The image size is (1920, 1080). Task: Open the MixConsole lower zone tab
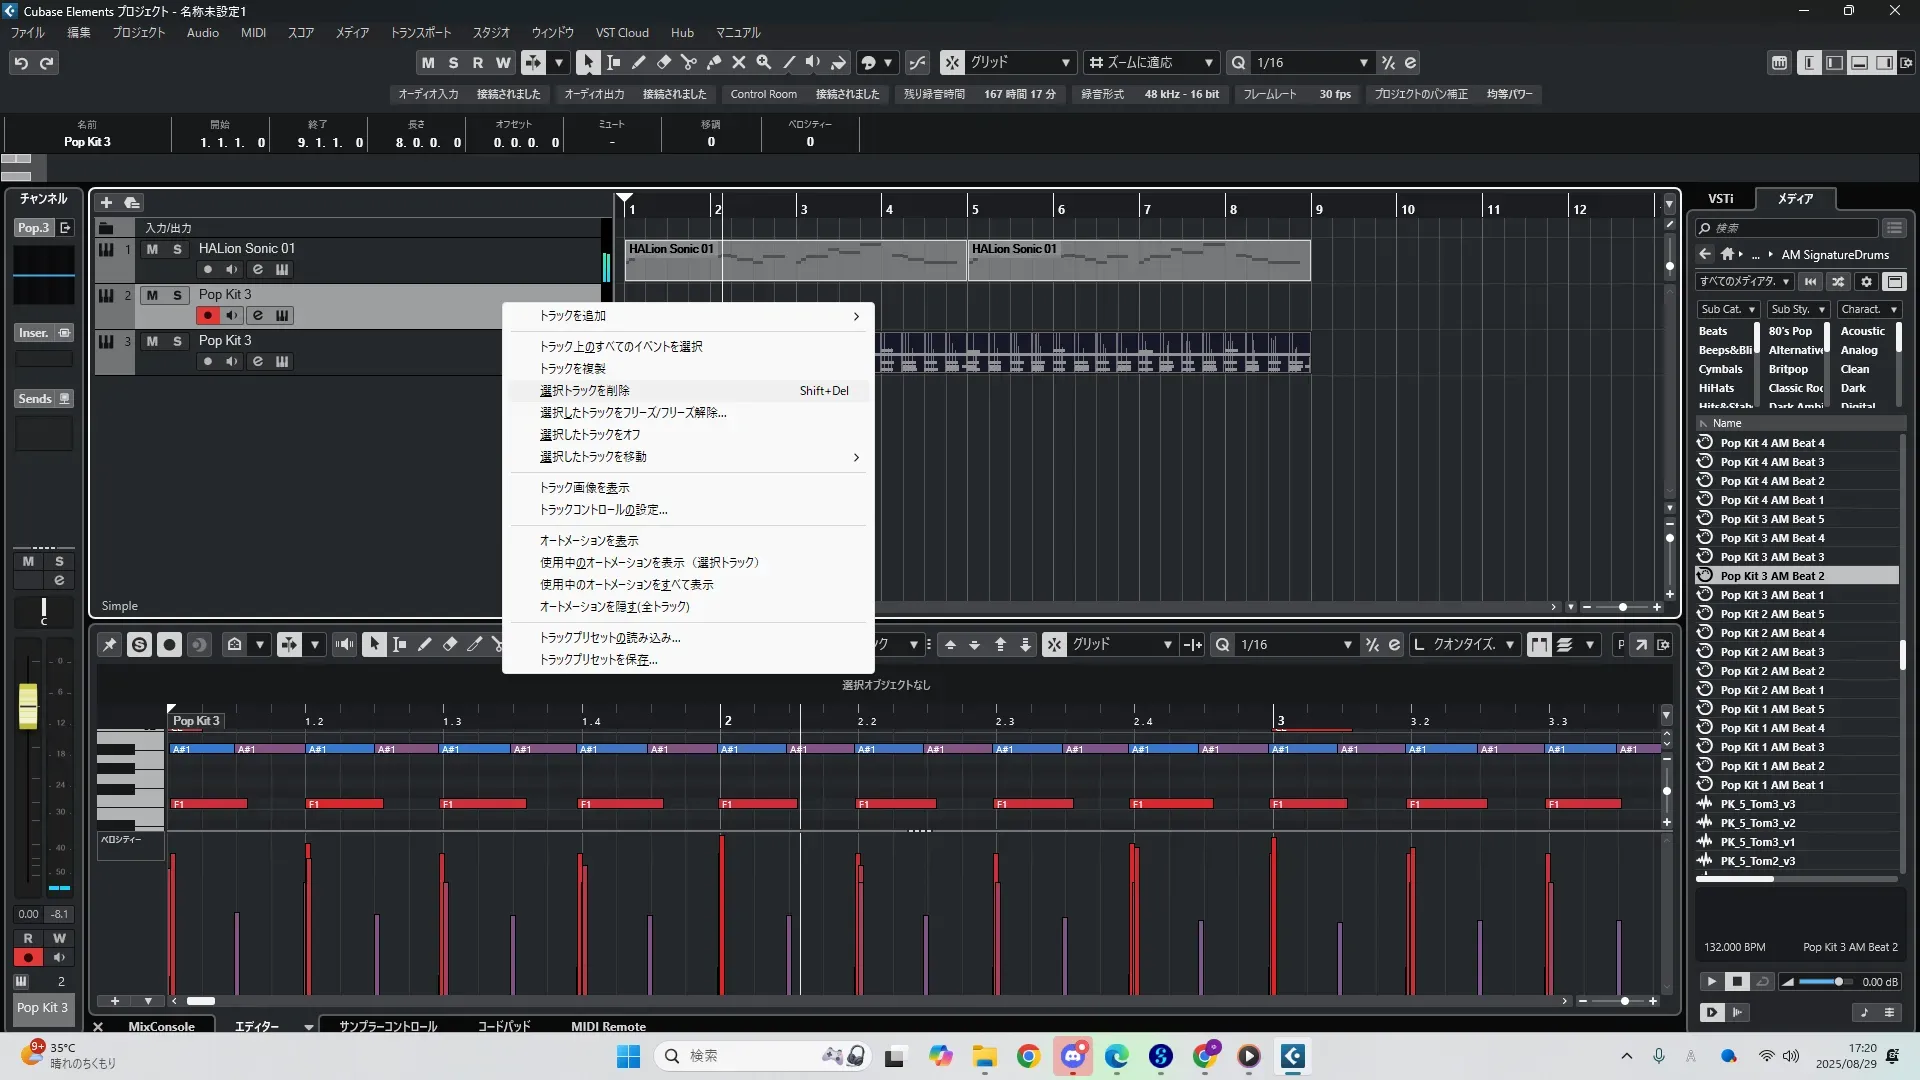click(x=161, y=1026)
